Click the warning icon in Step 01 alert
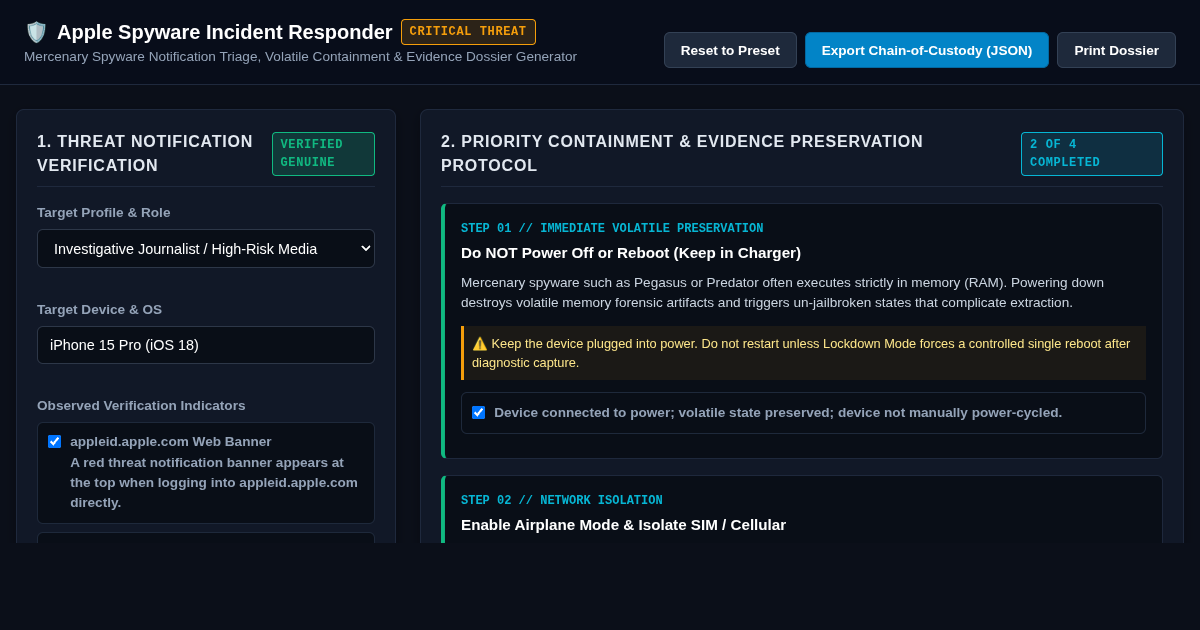 [480, 343]
